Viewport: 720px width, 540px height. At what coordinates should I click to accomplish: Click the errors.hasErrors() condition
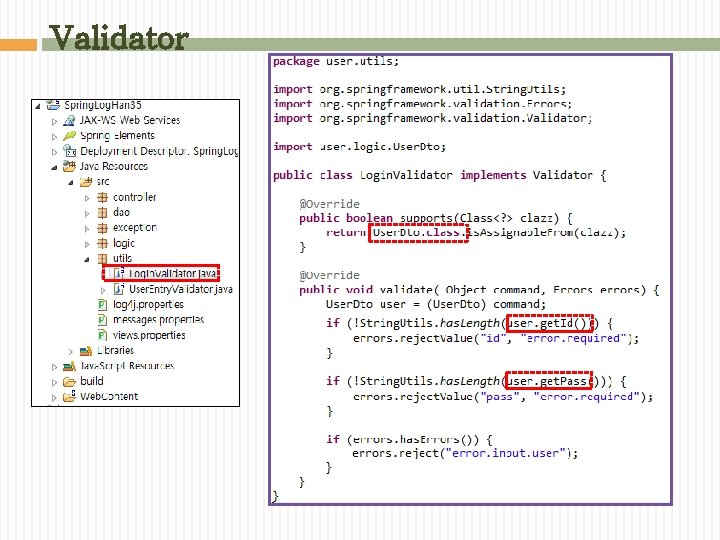[409, 439]
